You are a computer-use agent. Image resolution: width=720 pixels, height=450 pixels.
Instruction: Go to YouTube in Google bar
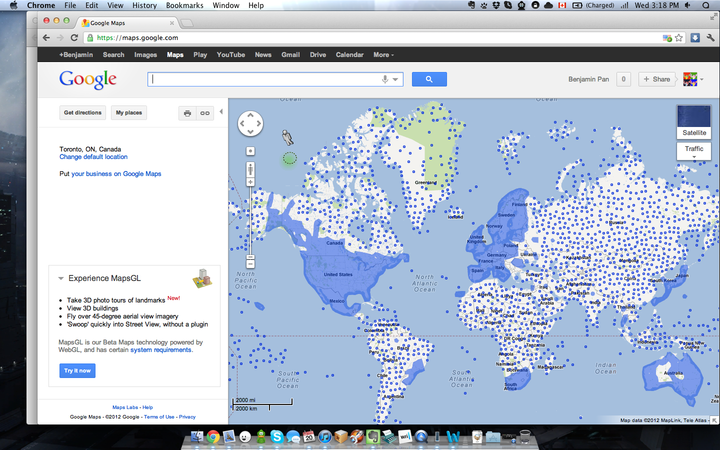231,55
